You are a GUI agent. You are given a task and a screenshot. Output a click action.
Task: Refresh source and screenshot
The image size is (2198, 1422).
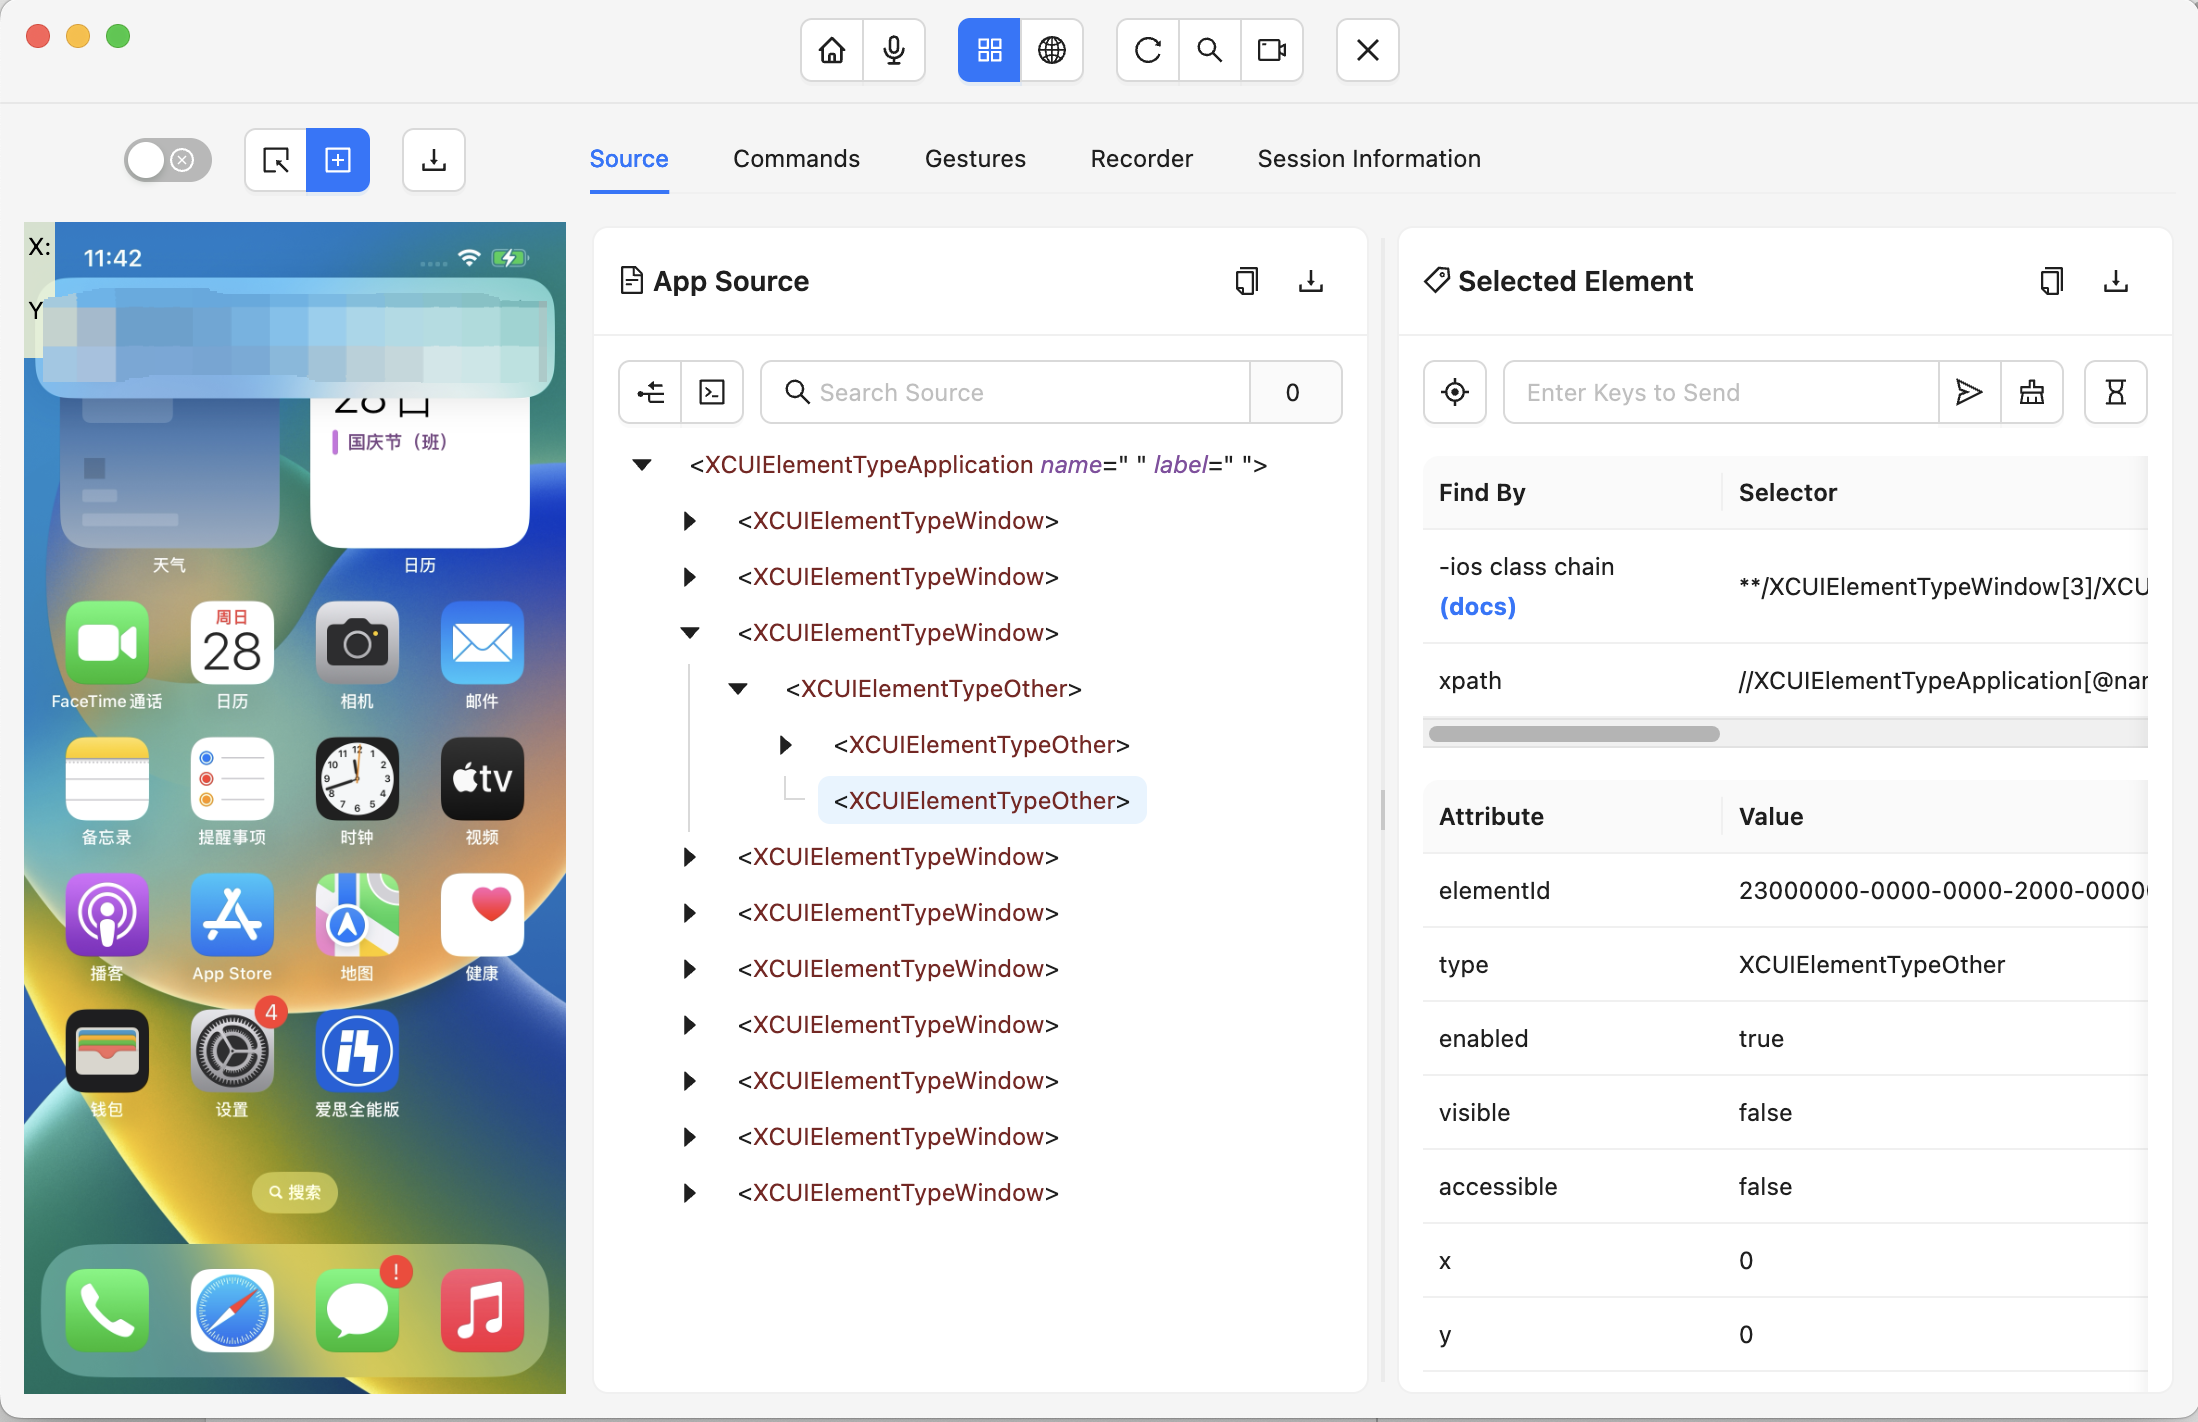[x=1147, y=50]
